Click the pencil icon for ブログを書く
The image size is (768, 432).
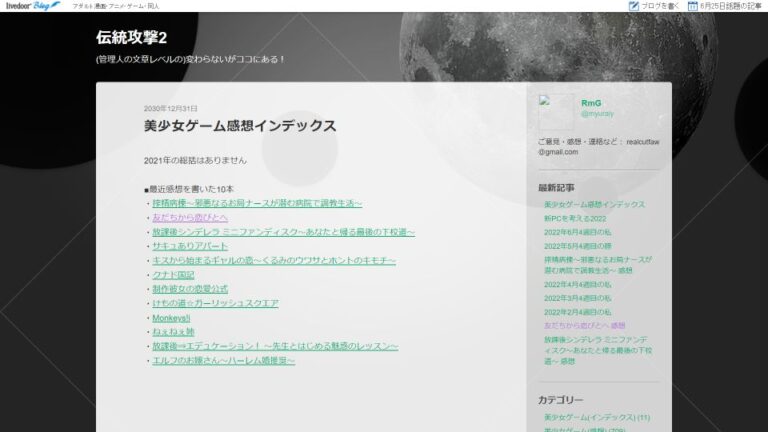tap(633, 6)
